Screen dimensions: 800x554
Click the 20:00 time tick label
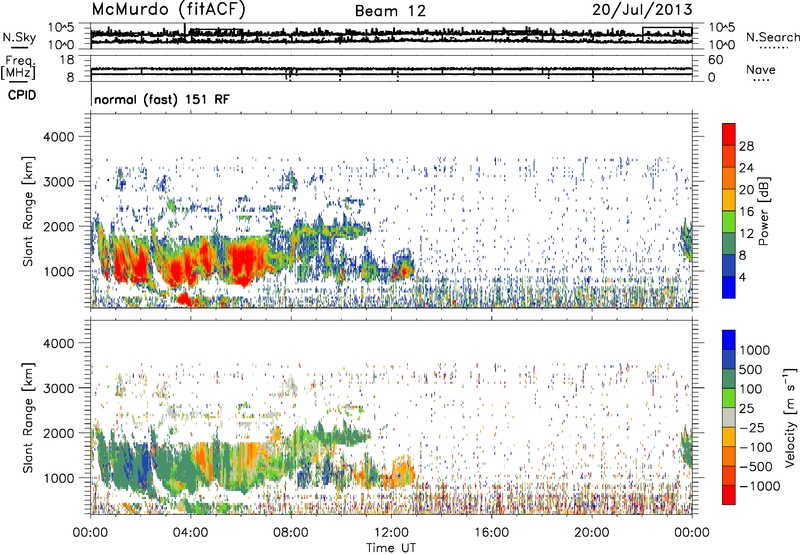pyautogui.click(x=592, y=533)
